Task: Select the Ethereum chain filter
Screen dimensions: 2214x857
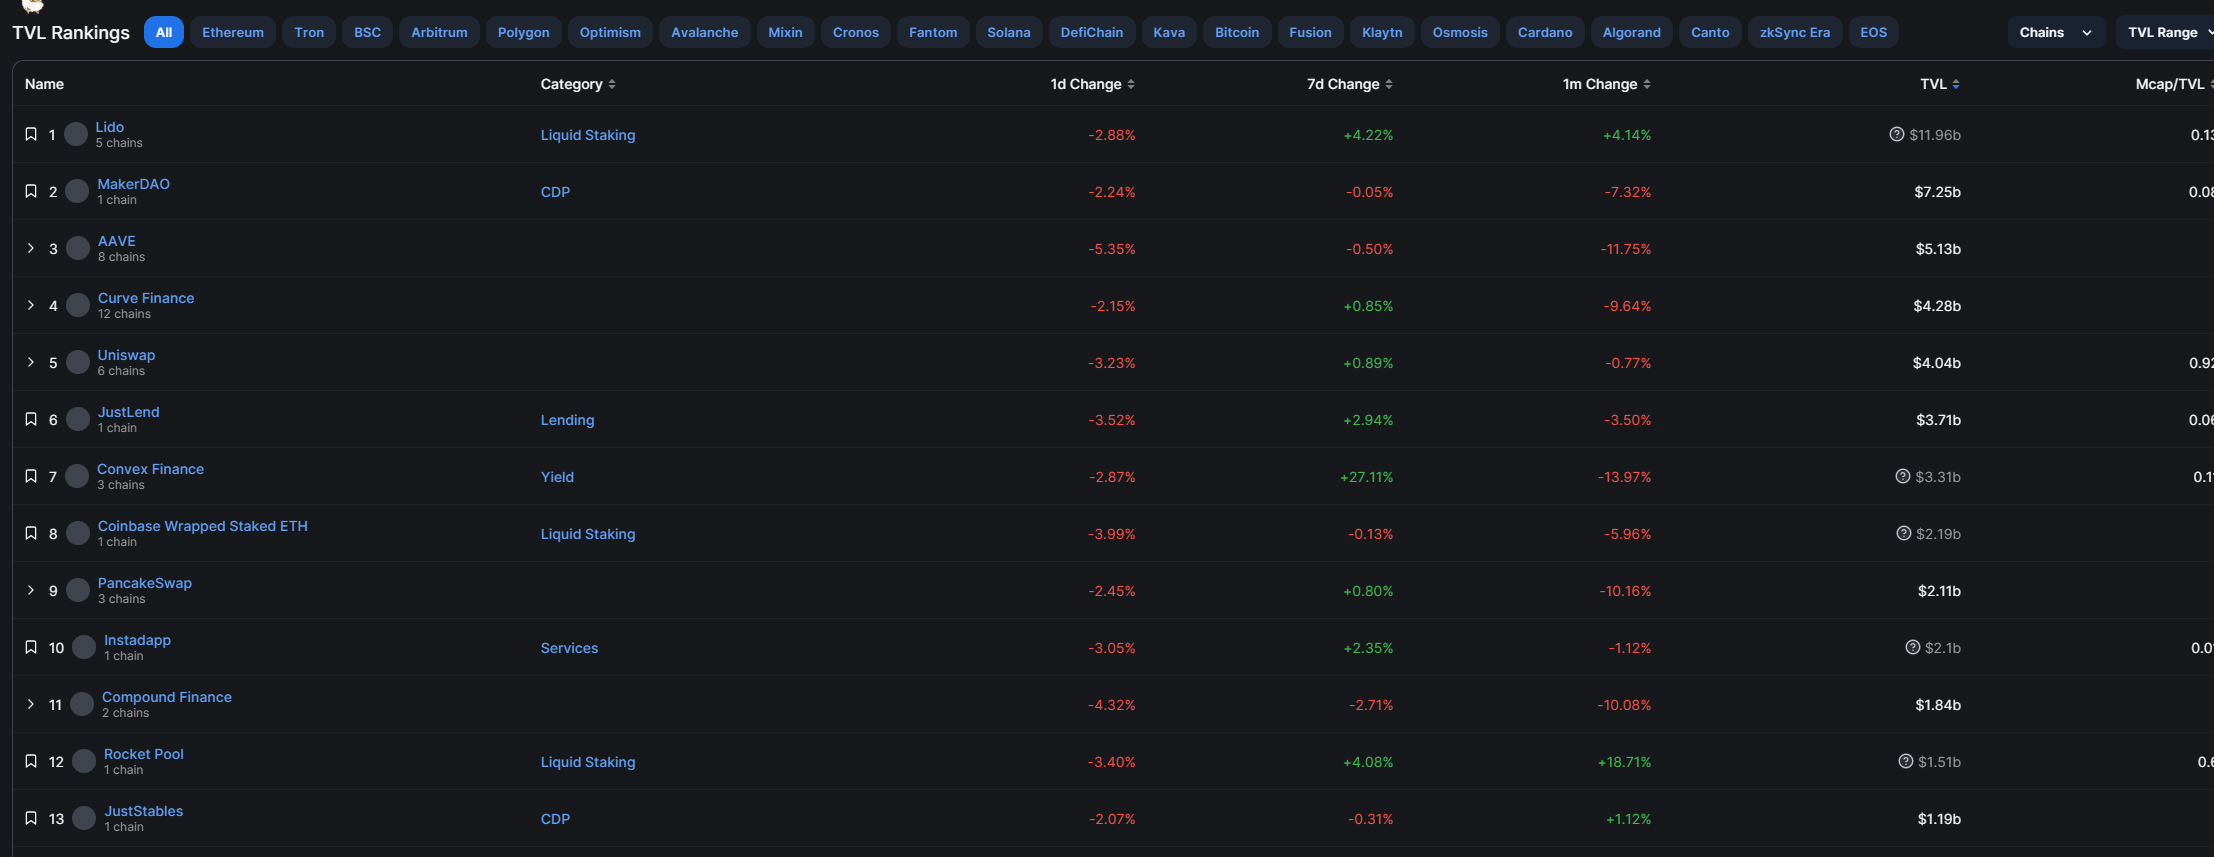Action: click(233, 32)
